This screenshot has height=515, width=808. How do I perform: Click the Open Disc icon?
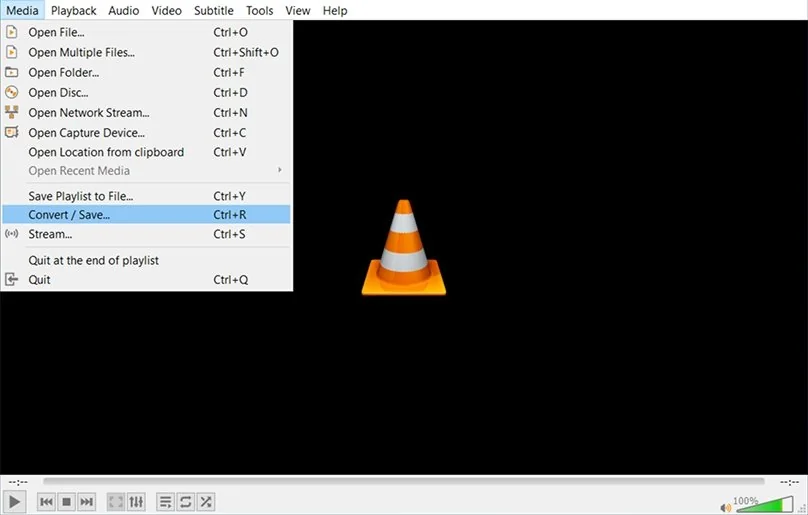point(11,92)
